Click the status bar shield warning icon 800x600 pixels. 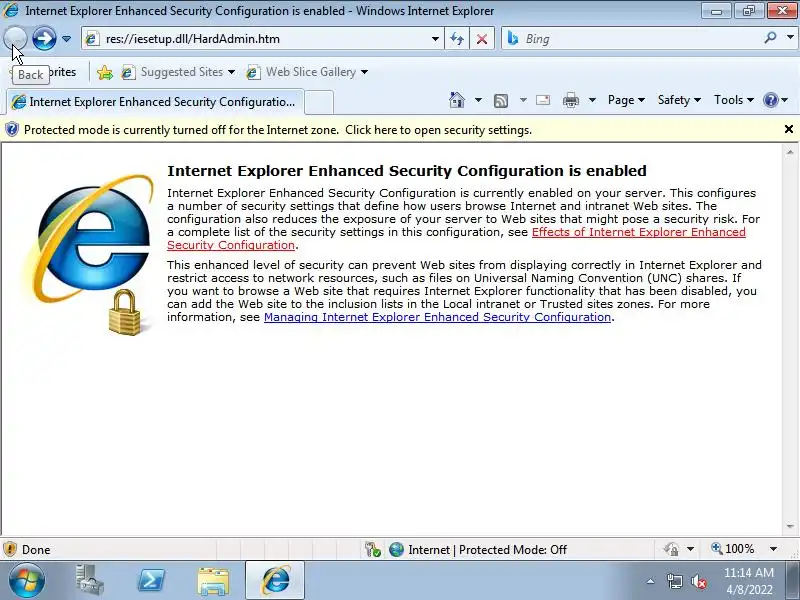(10, 549)
